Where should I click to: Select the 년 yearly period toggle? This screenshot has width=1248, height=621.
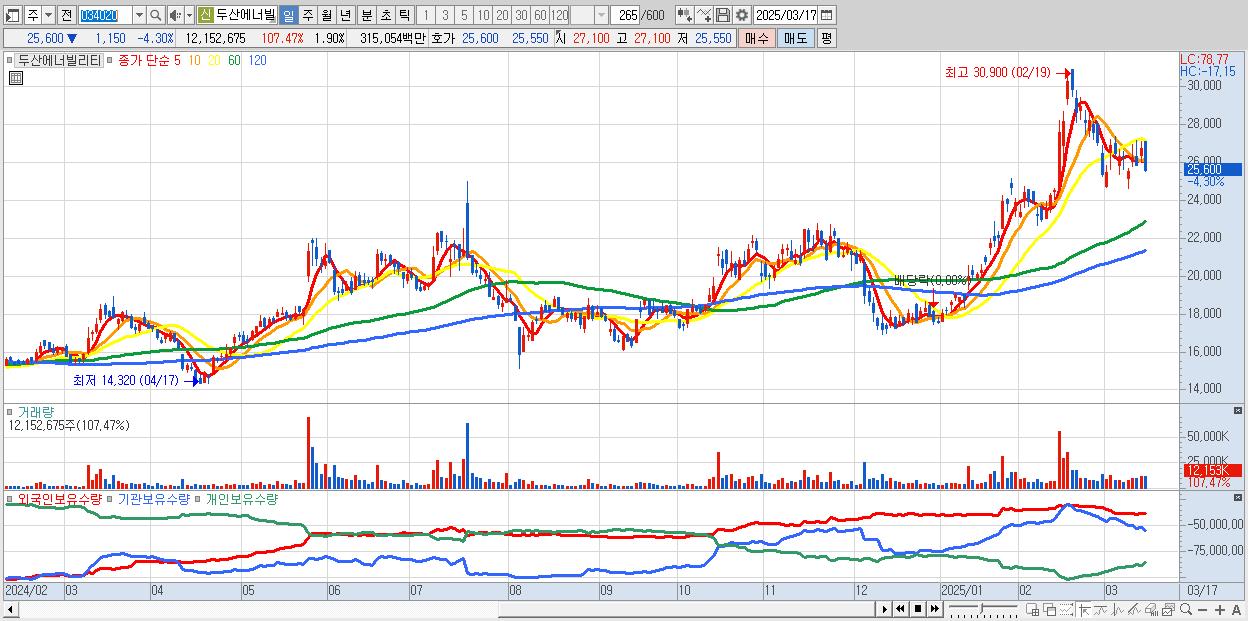click(345, 15)
